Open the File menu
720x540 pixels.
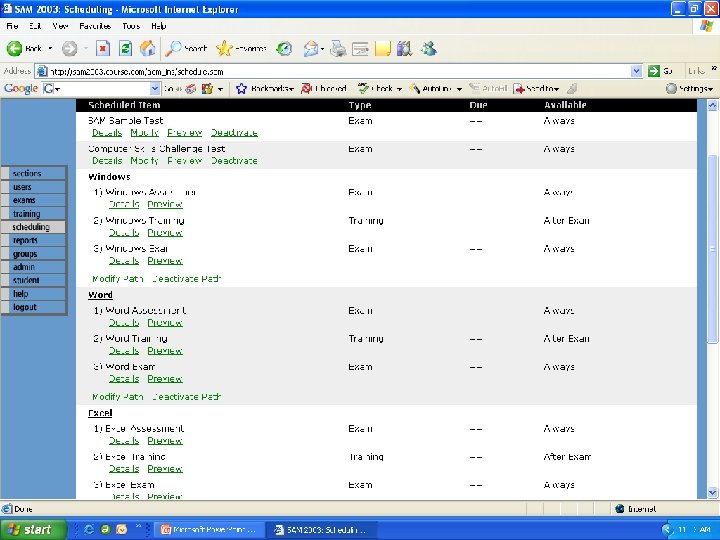[x=12, y=26]
